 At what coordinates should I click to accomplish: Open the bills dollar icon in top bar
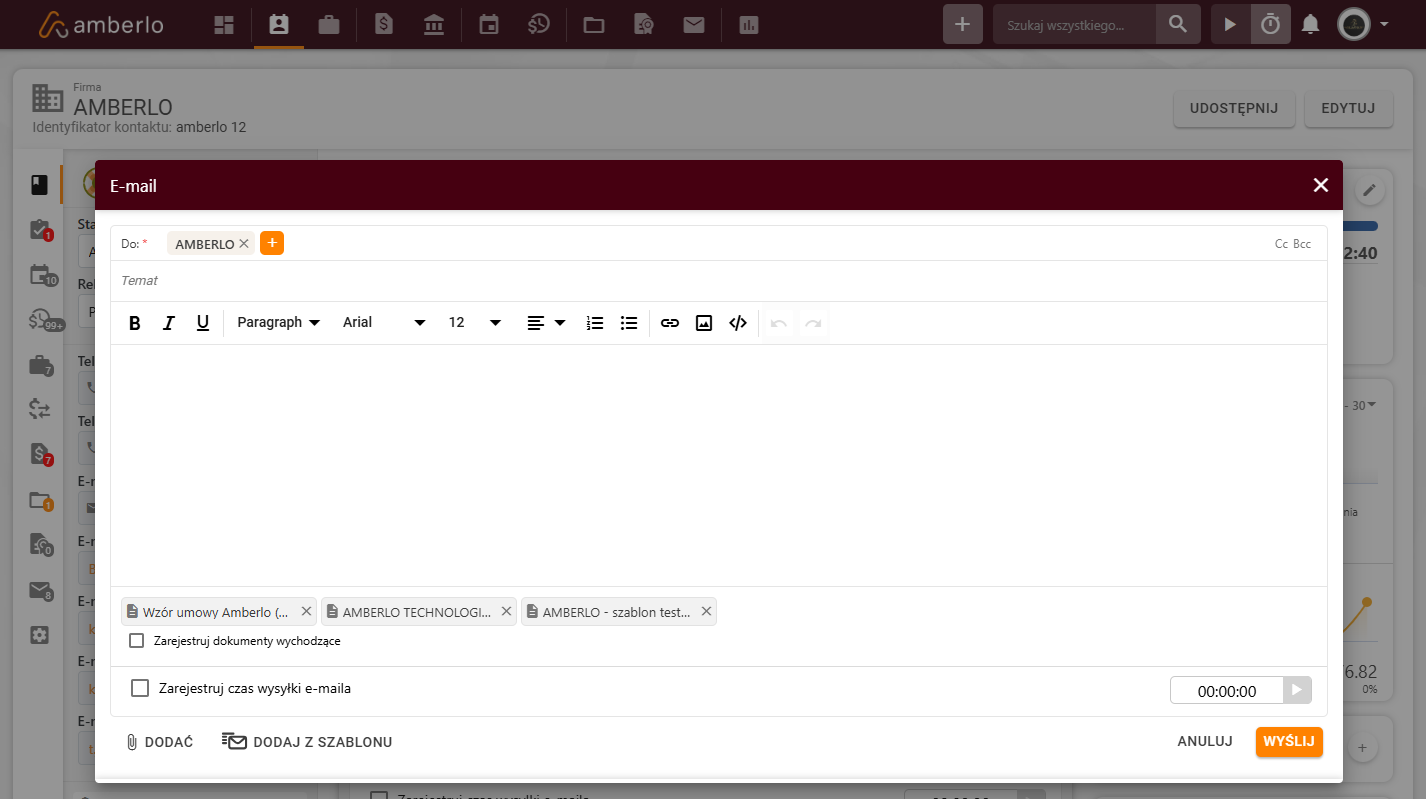click(384, 24)
